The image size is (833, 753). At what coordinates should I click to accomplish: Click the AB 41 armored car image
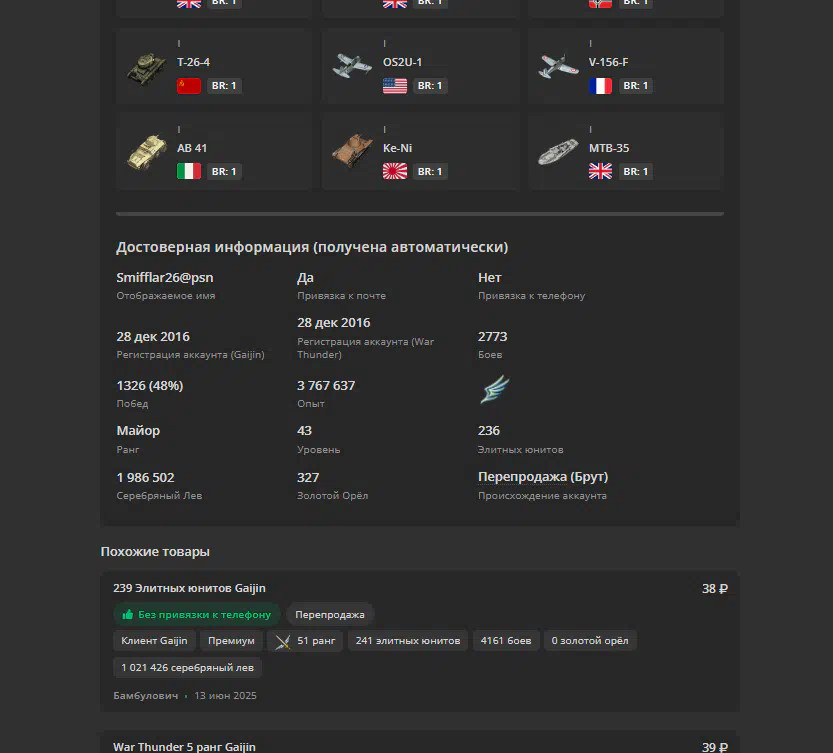147,153
